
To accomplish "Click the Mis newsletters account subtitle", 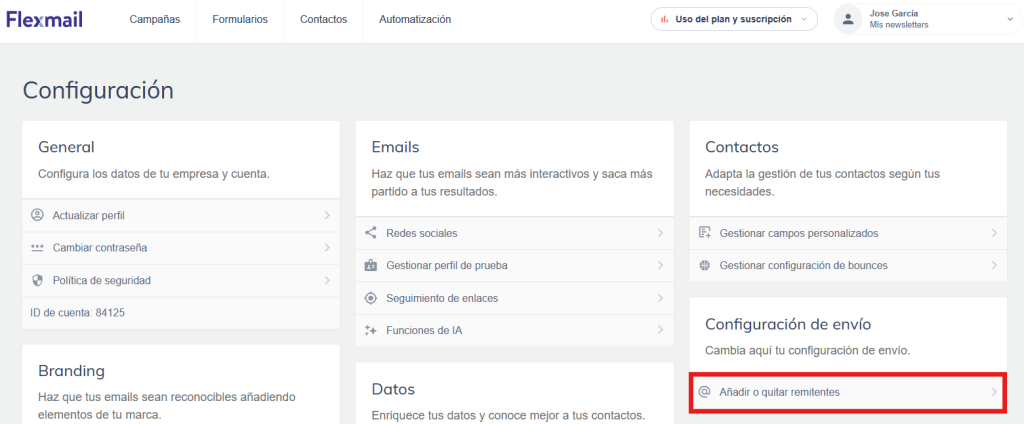I will (899, 25).
